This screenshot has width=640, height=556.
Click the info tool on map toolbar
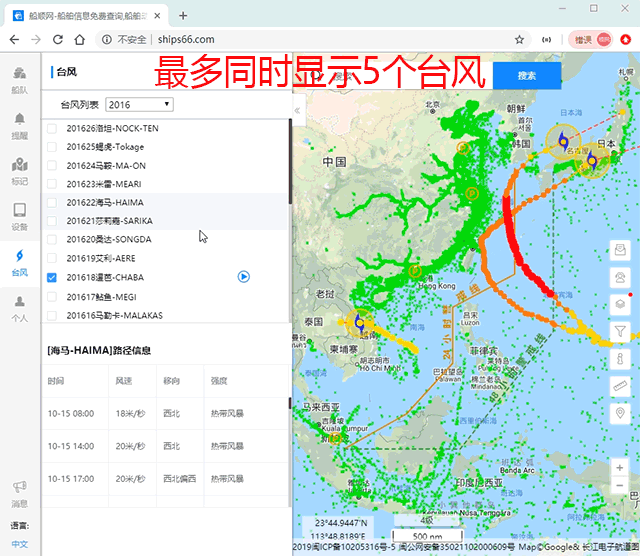[x=620, y=359]
